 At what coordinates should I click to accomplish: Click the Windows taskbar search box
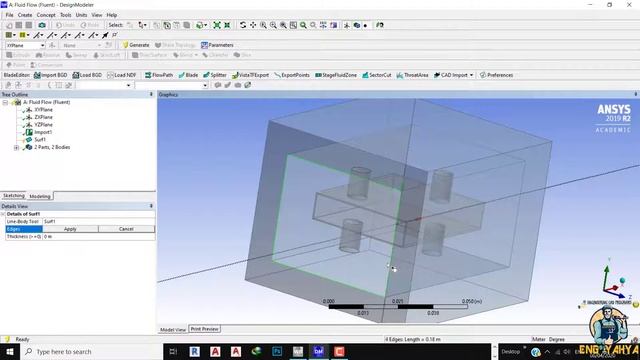click(92, 351)
